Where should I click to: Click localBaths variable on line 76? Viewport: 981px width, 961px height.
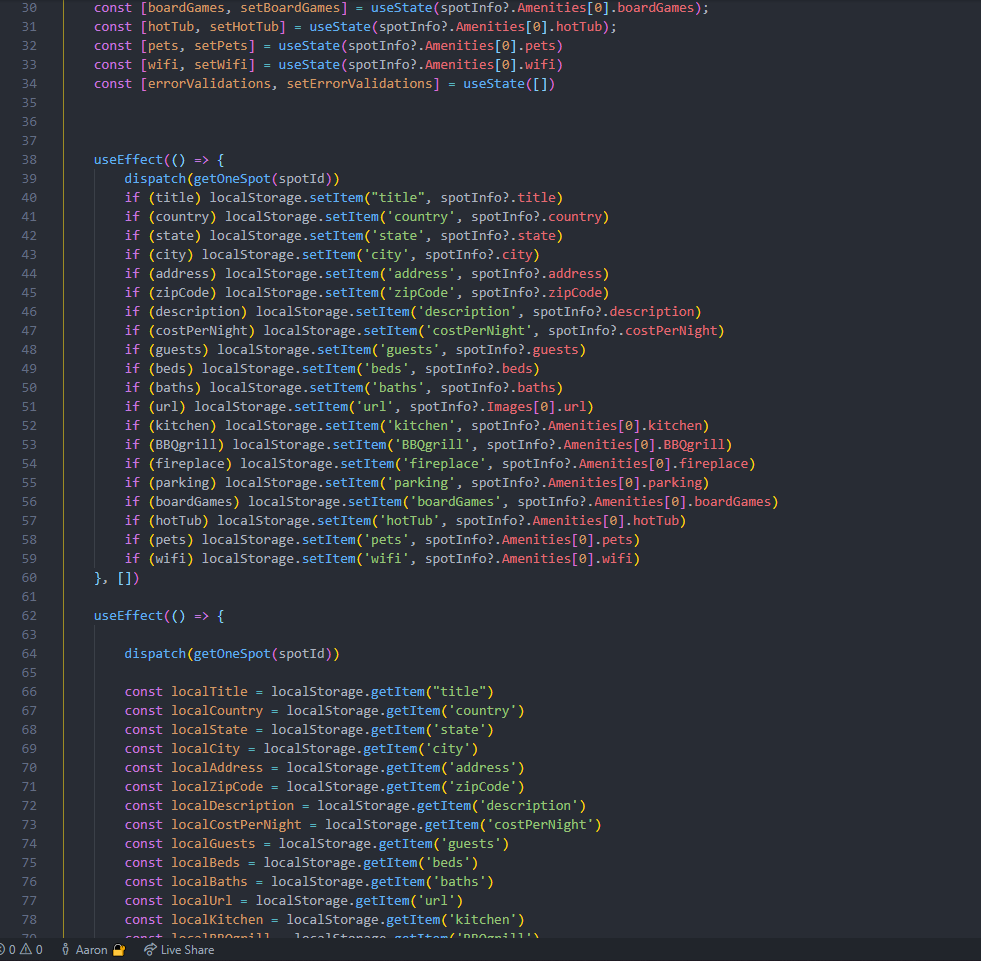210,882
